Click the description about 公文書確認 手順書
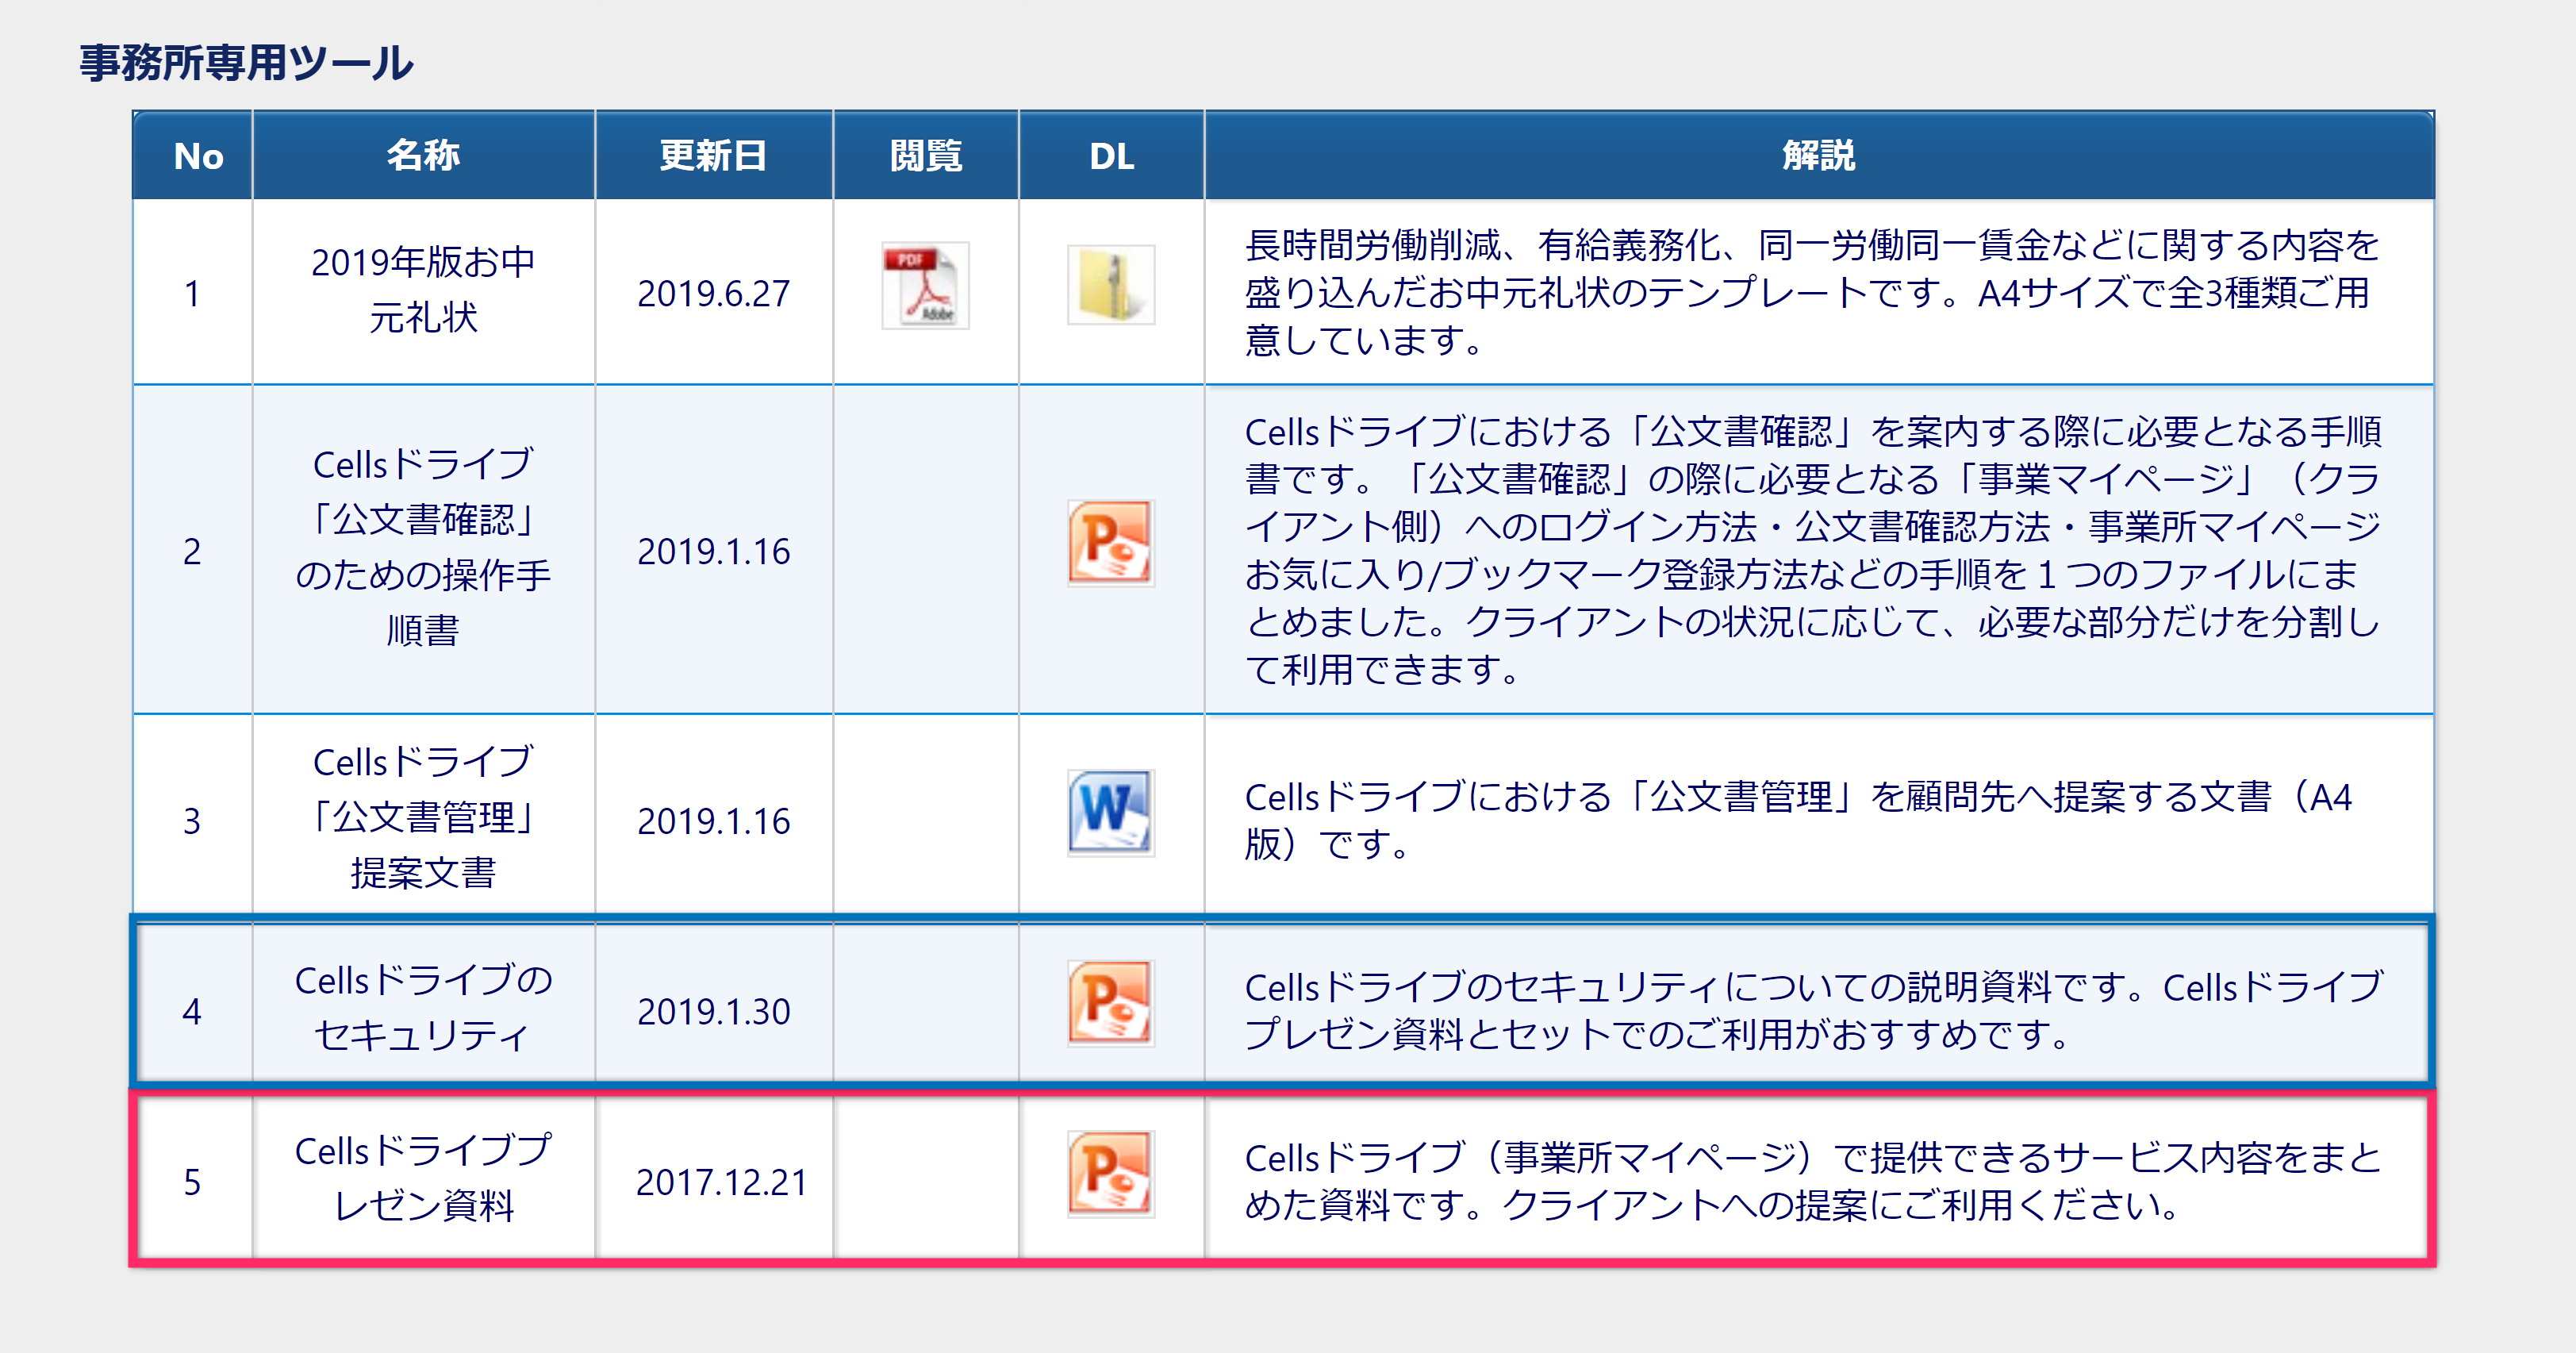This screenshot has height=1353, width=2576. point(1812,550)
